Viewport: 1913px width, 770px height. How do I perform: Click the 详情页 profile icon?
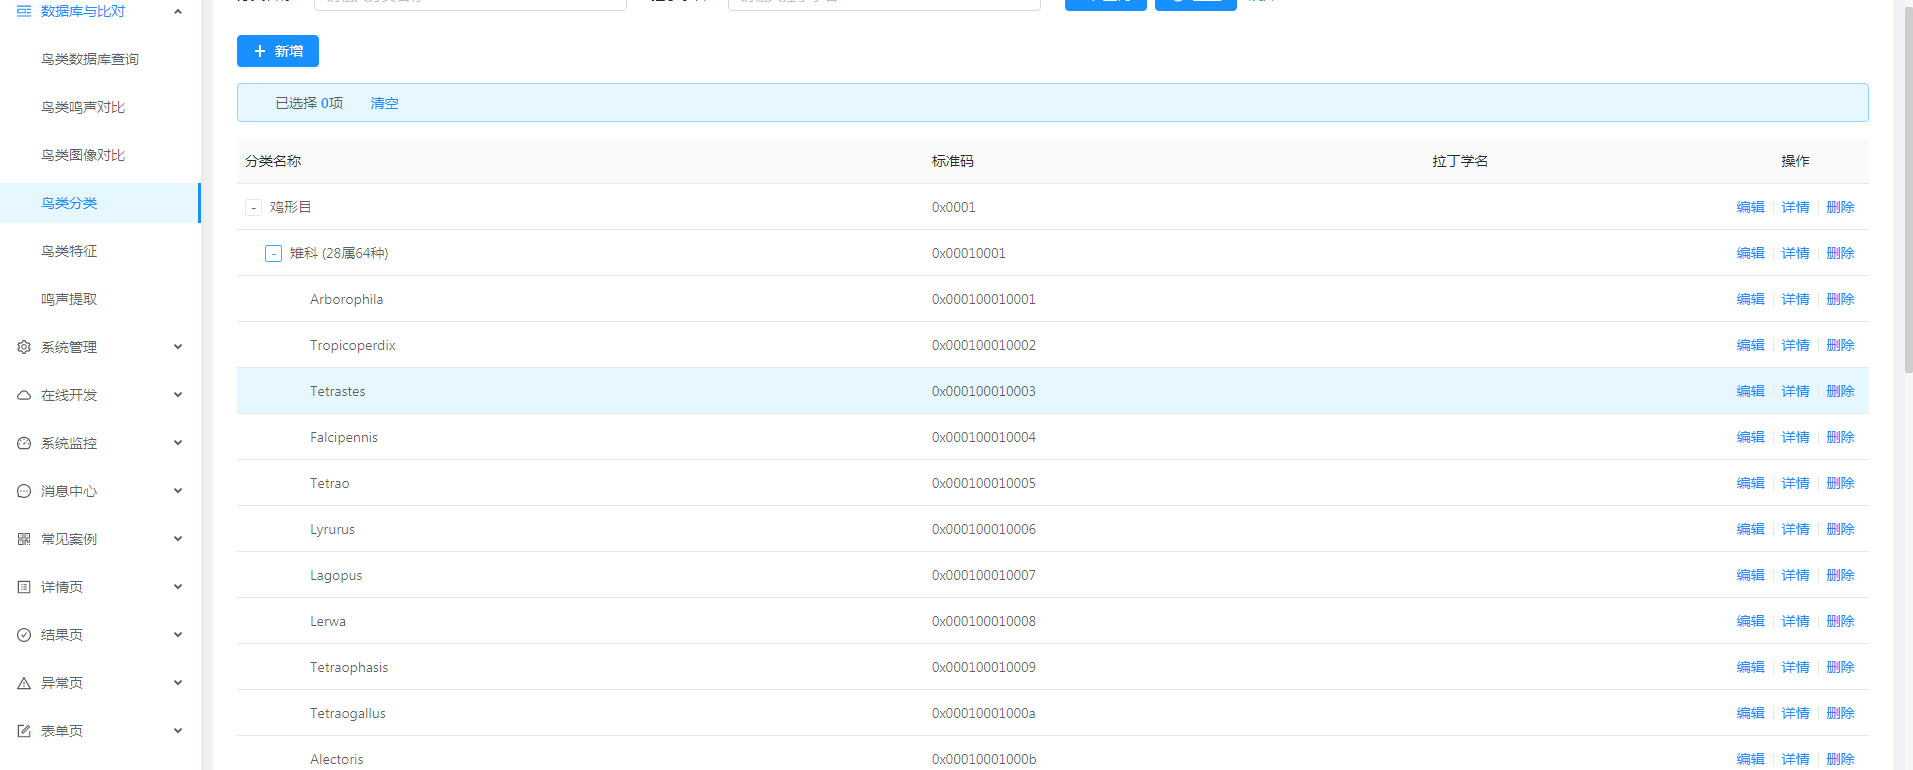click(24, 587)
